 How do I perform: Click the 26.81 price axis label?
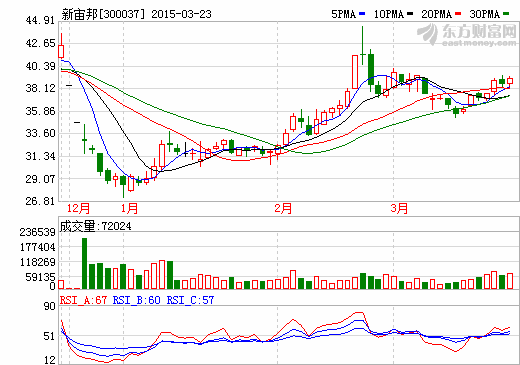(40, 201)
